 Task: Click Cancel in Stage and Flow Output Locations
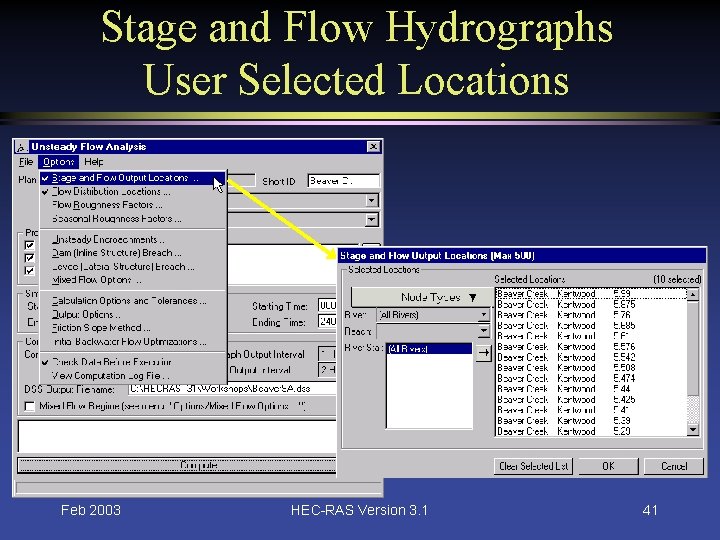[x=674, y=466]
